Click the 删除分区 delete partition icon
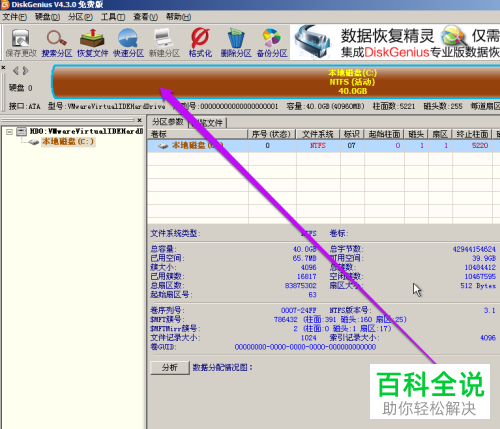This screenshot has width=500, height=429. (236, 43)
